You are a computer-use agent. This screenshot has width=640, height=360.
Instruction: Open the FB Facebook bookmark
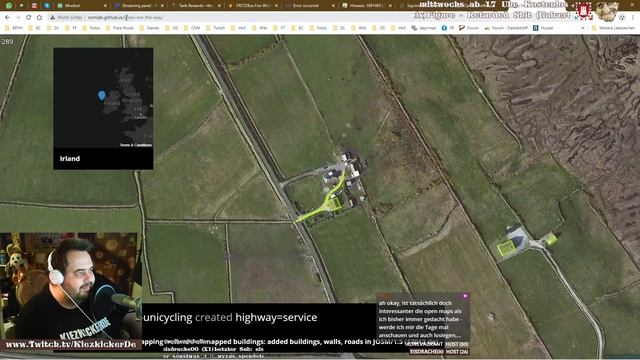pos(448,28)
